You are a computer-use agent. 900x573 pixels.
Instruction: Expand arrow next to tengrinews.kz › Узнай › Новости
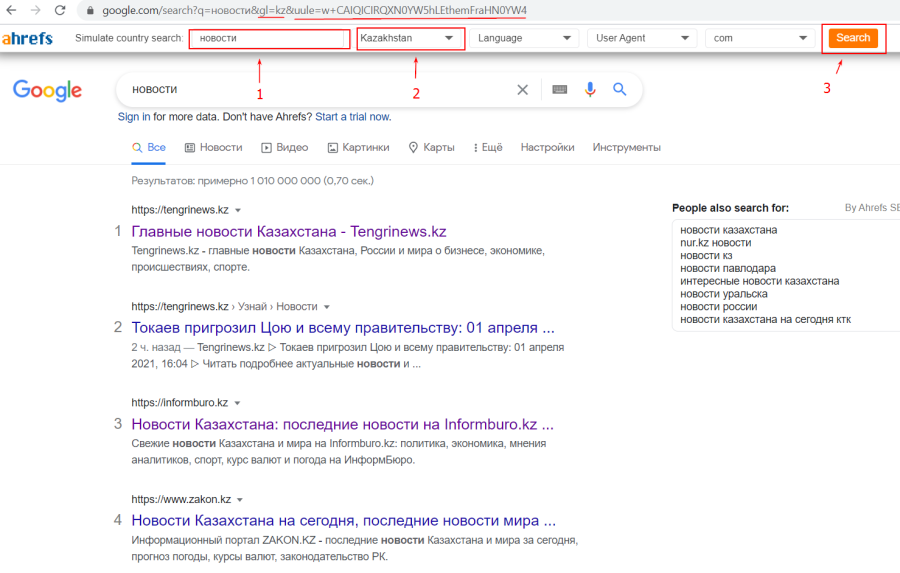coord(327,307)
